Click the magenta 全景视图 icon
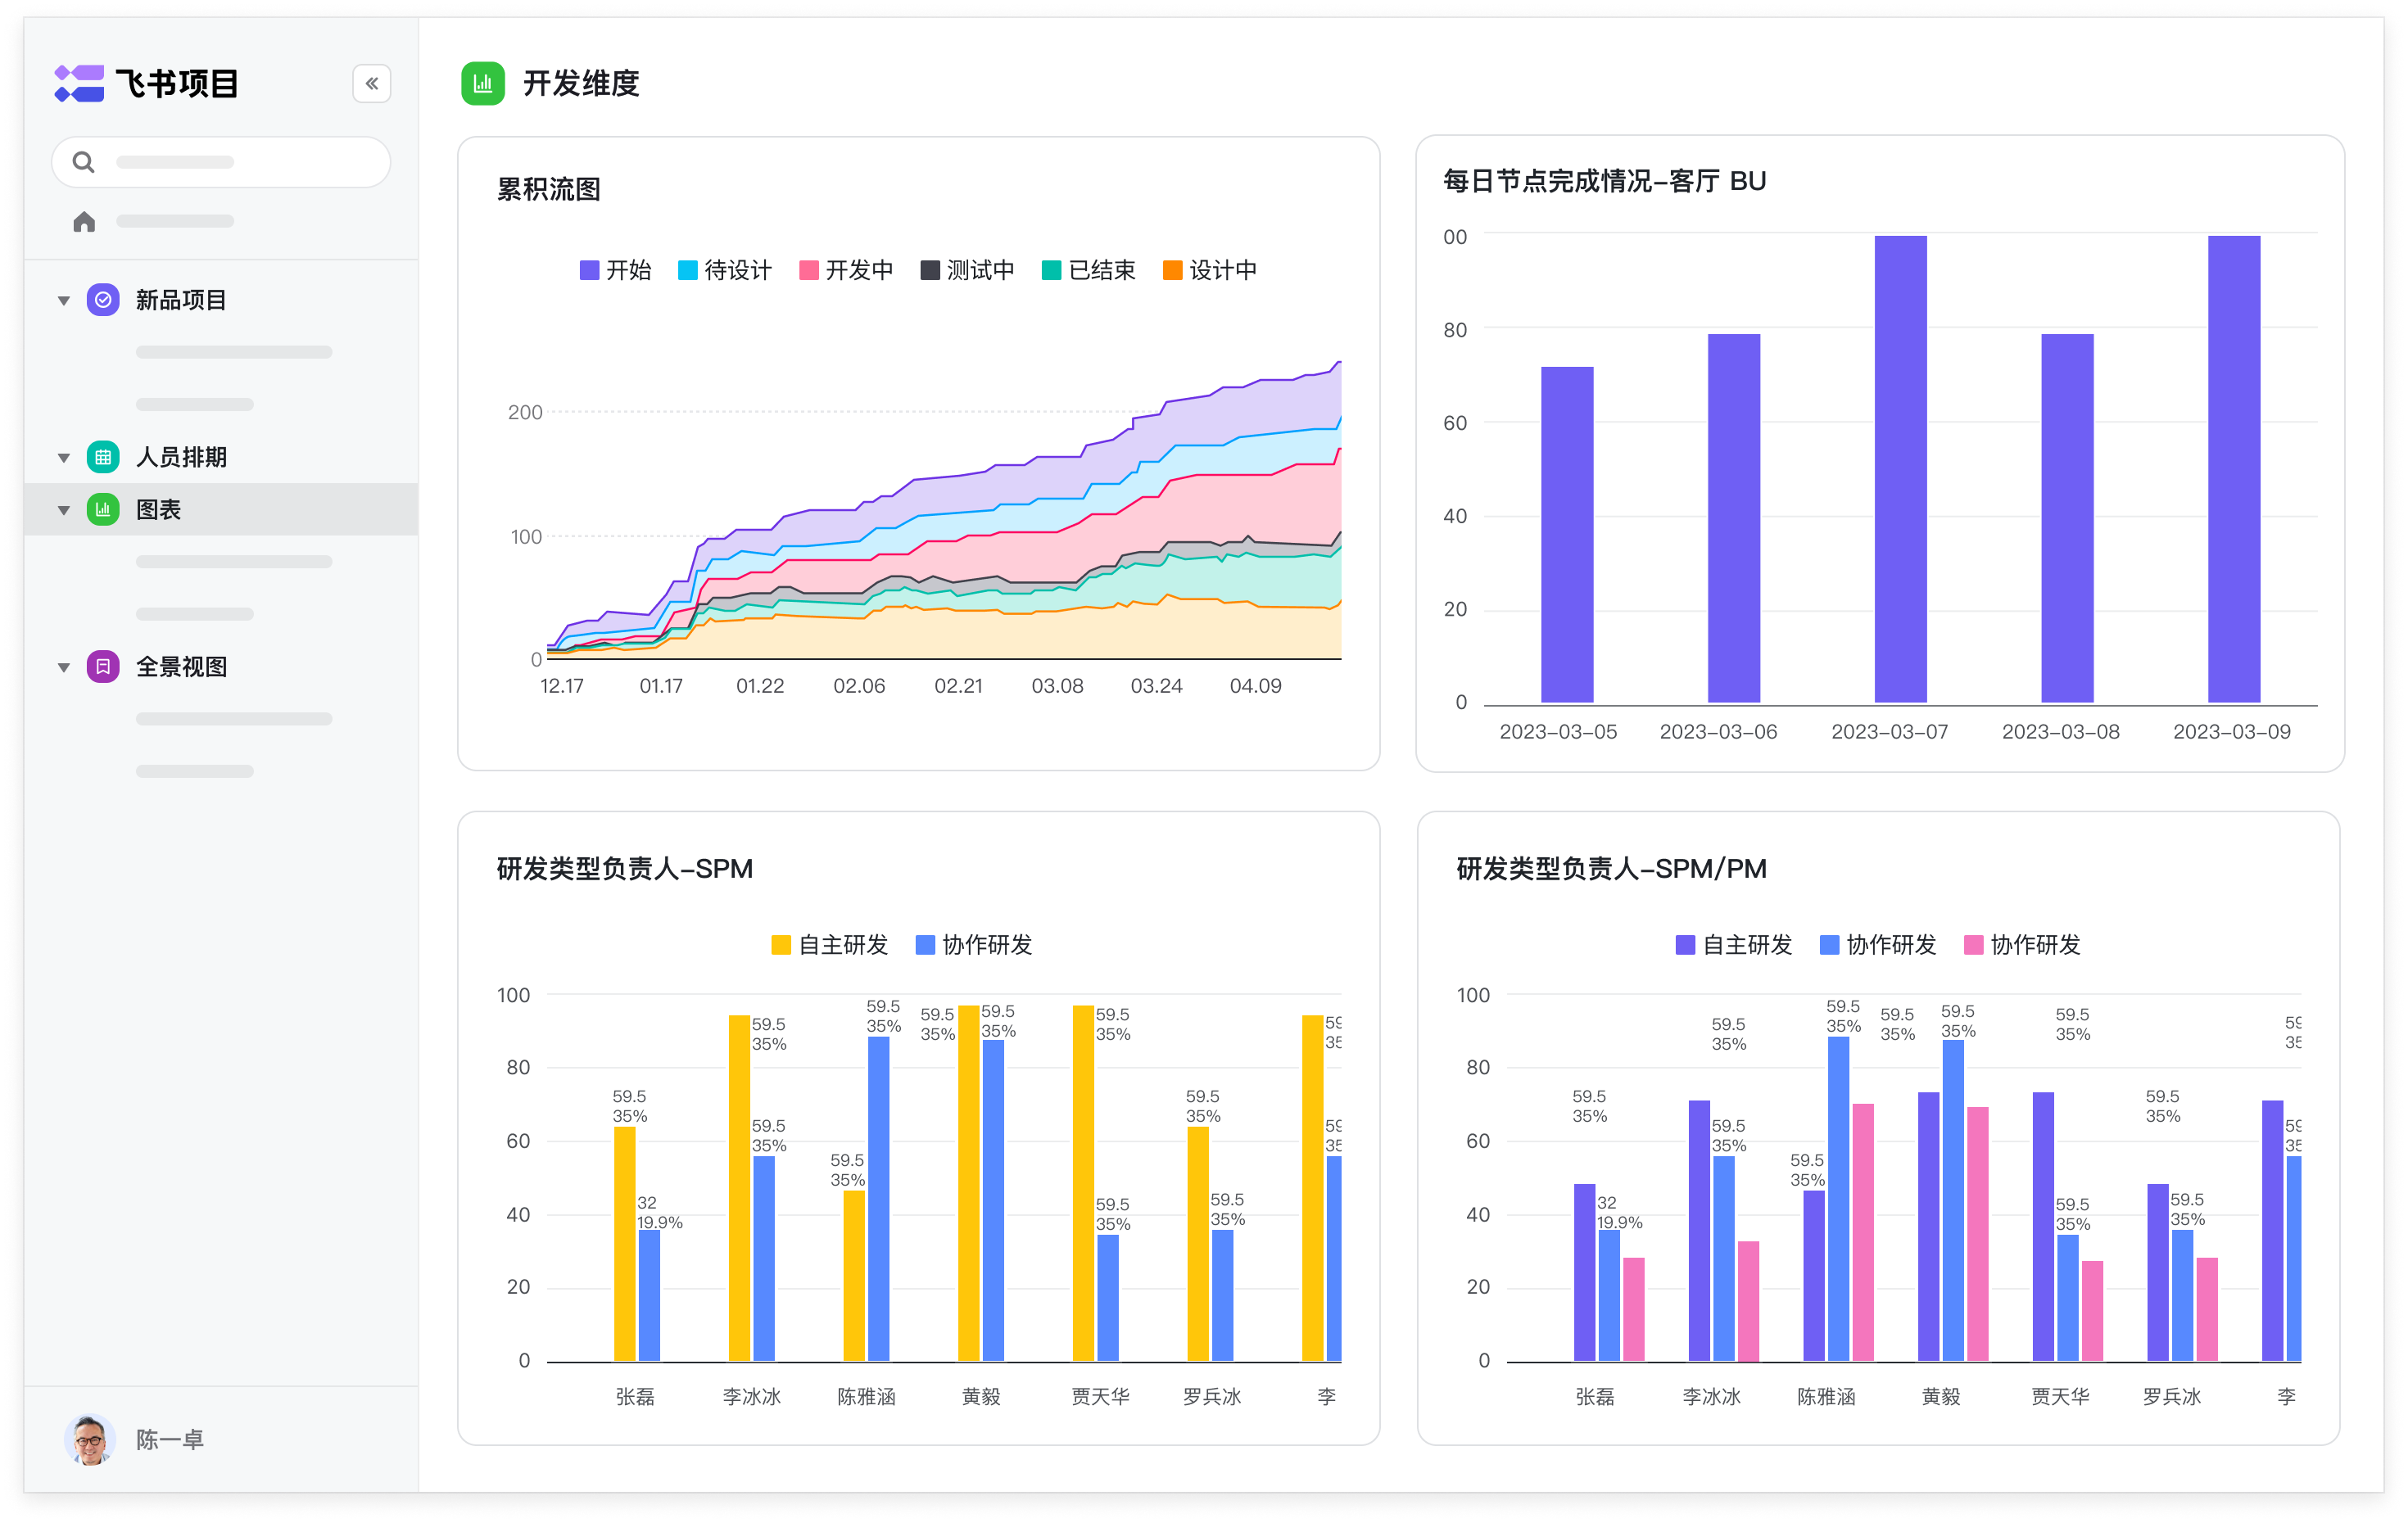Viewport: 2408px width, 1523px height. tap(103, 666)
